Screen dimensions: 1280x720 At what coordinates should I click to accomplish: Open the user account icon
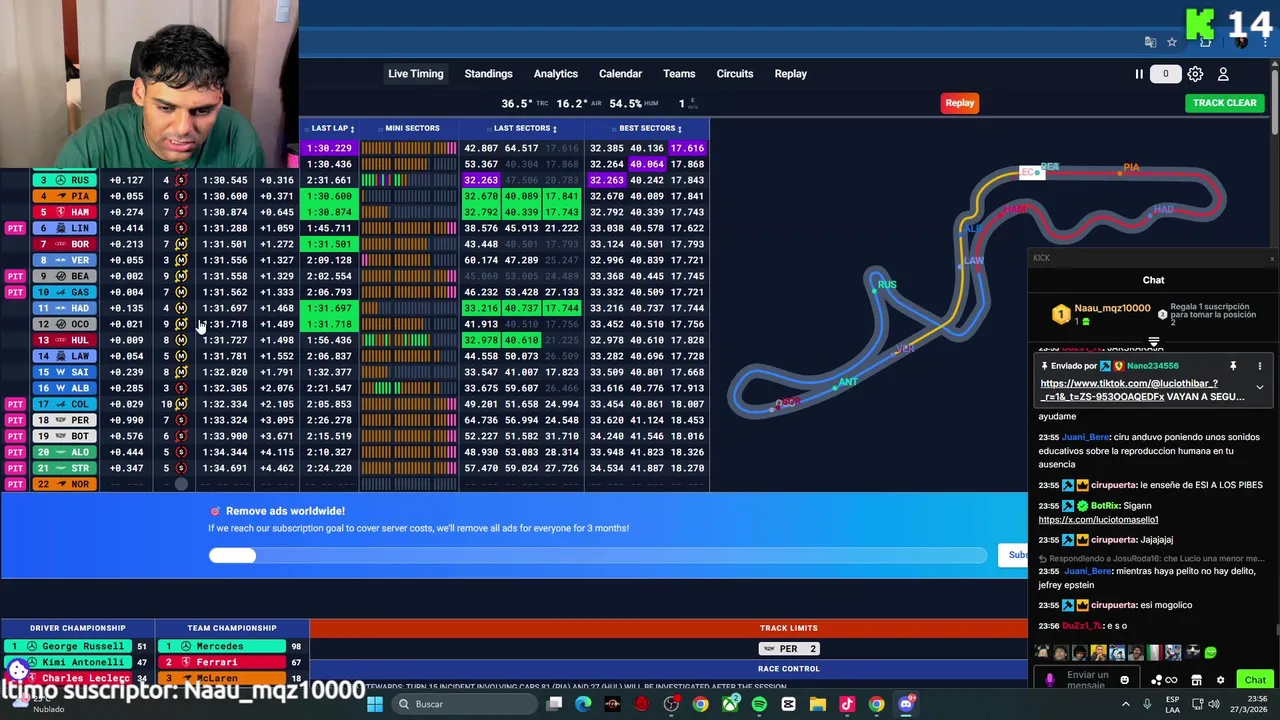pos(1223,74)
